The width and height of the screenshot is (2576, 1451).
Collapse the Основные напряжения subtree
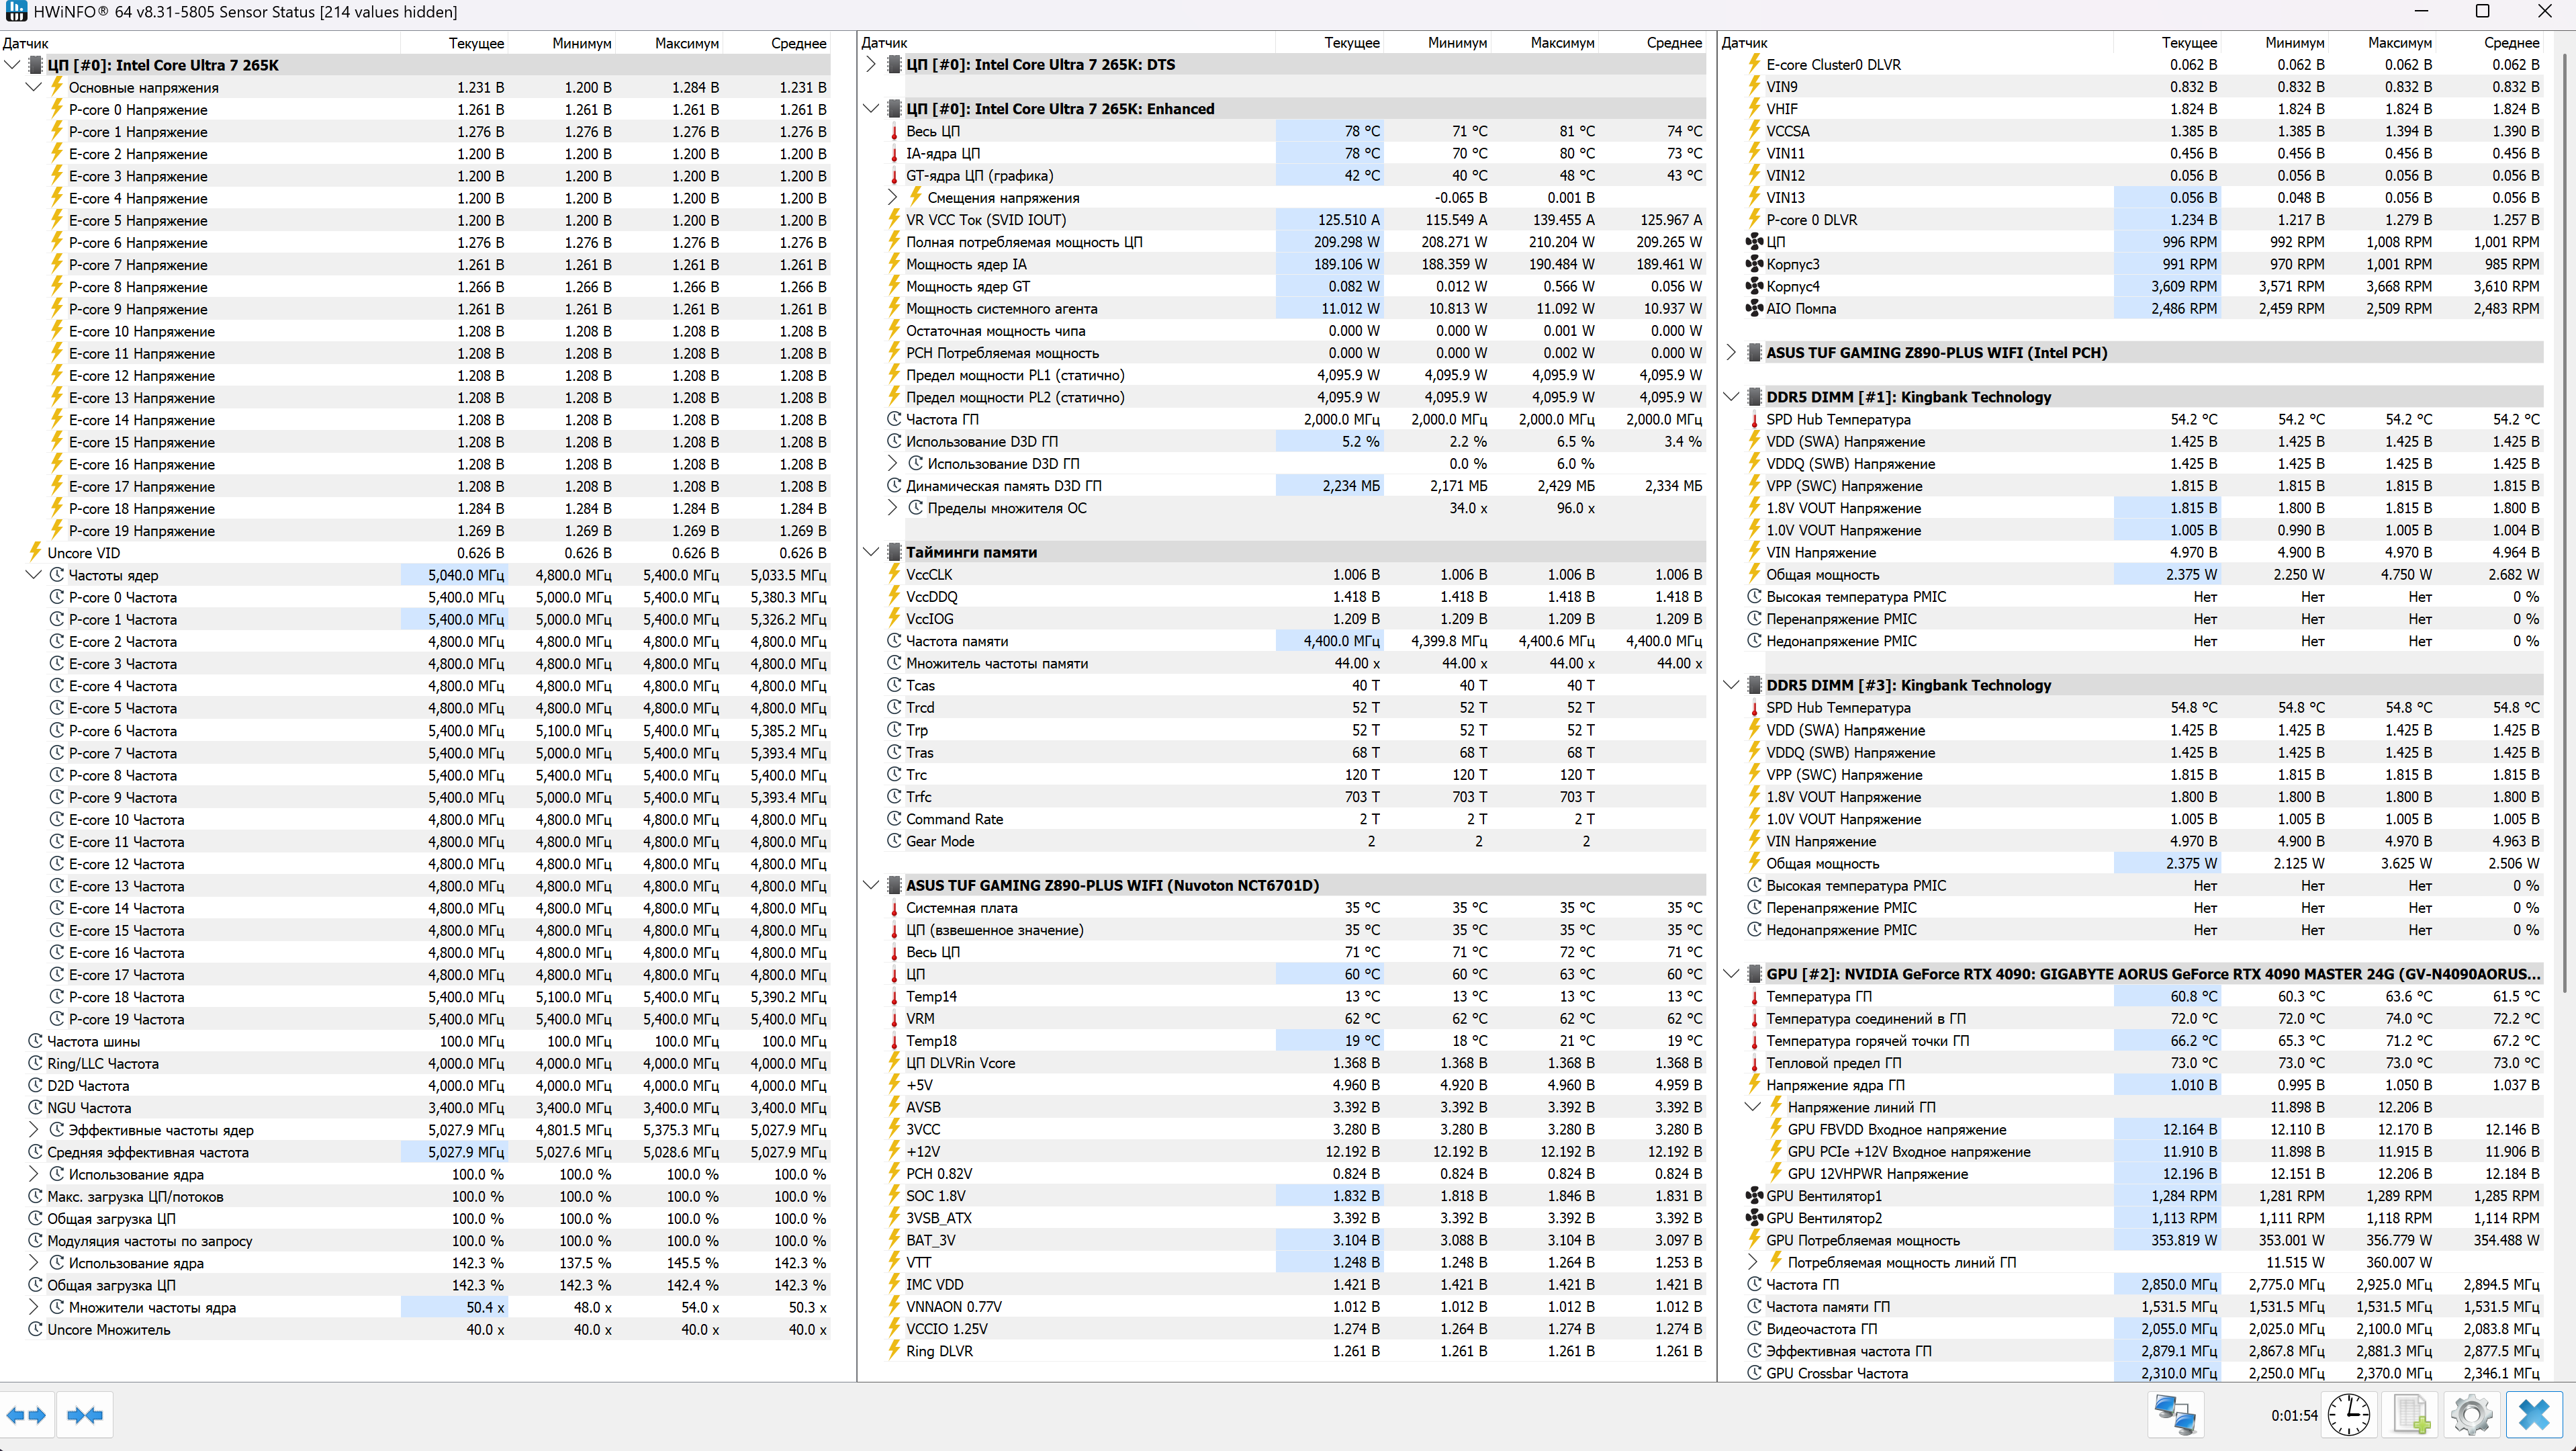33,87
